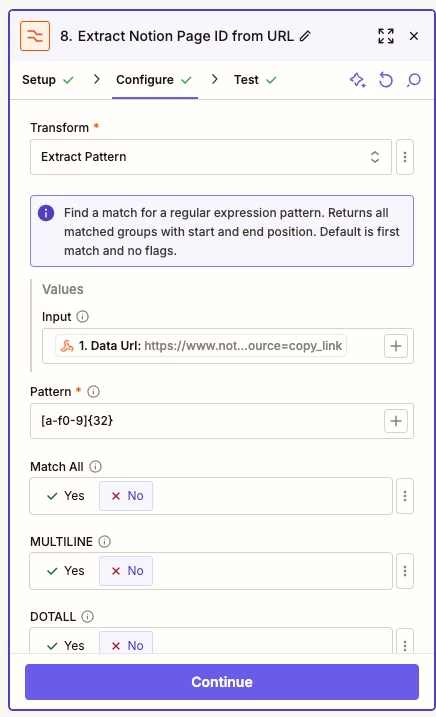The width and height of the screenshot is (436, 717).
Task: Click into the Pattern regex field
Action: 206,421
